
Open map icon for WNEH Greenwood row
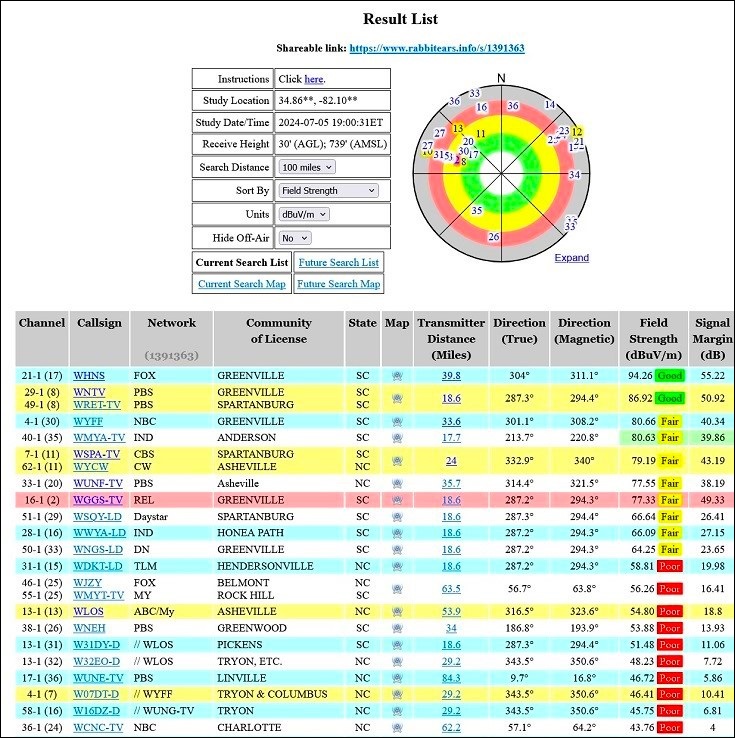click(397, 628)
